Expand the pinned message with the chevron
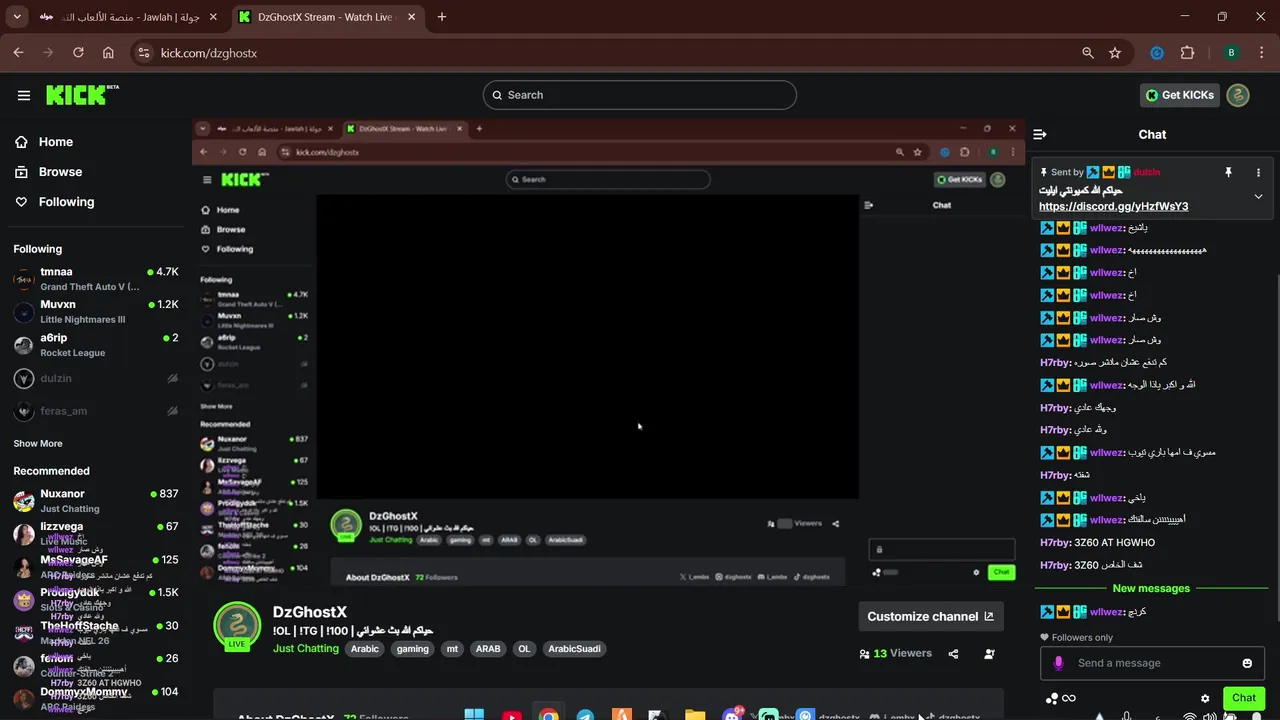The width and height of the screenshot is (1280, 720). click(1258, 196)
